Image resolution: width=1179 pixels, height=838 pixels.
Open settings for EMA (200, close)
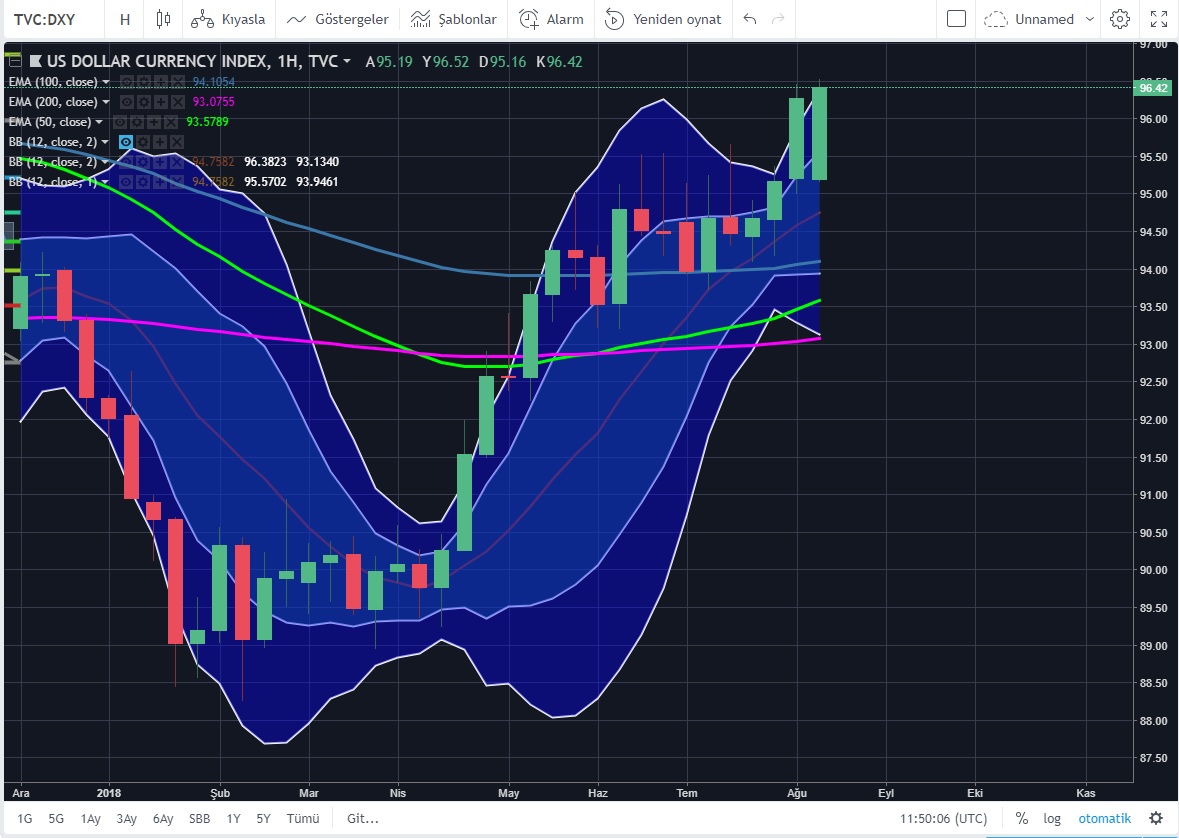click(x=144, y=102)
